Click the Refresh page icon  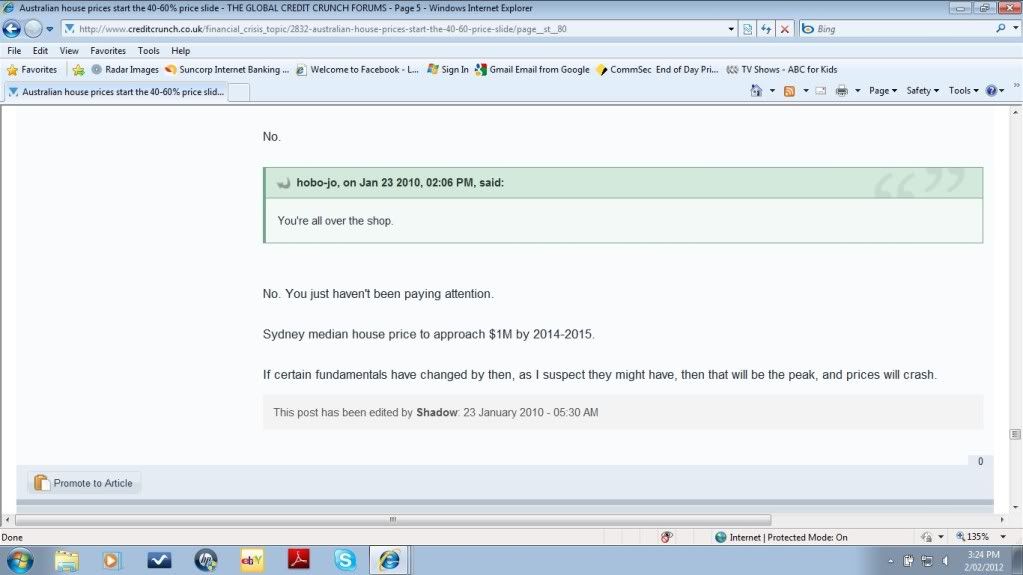766,29
